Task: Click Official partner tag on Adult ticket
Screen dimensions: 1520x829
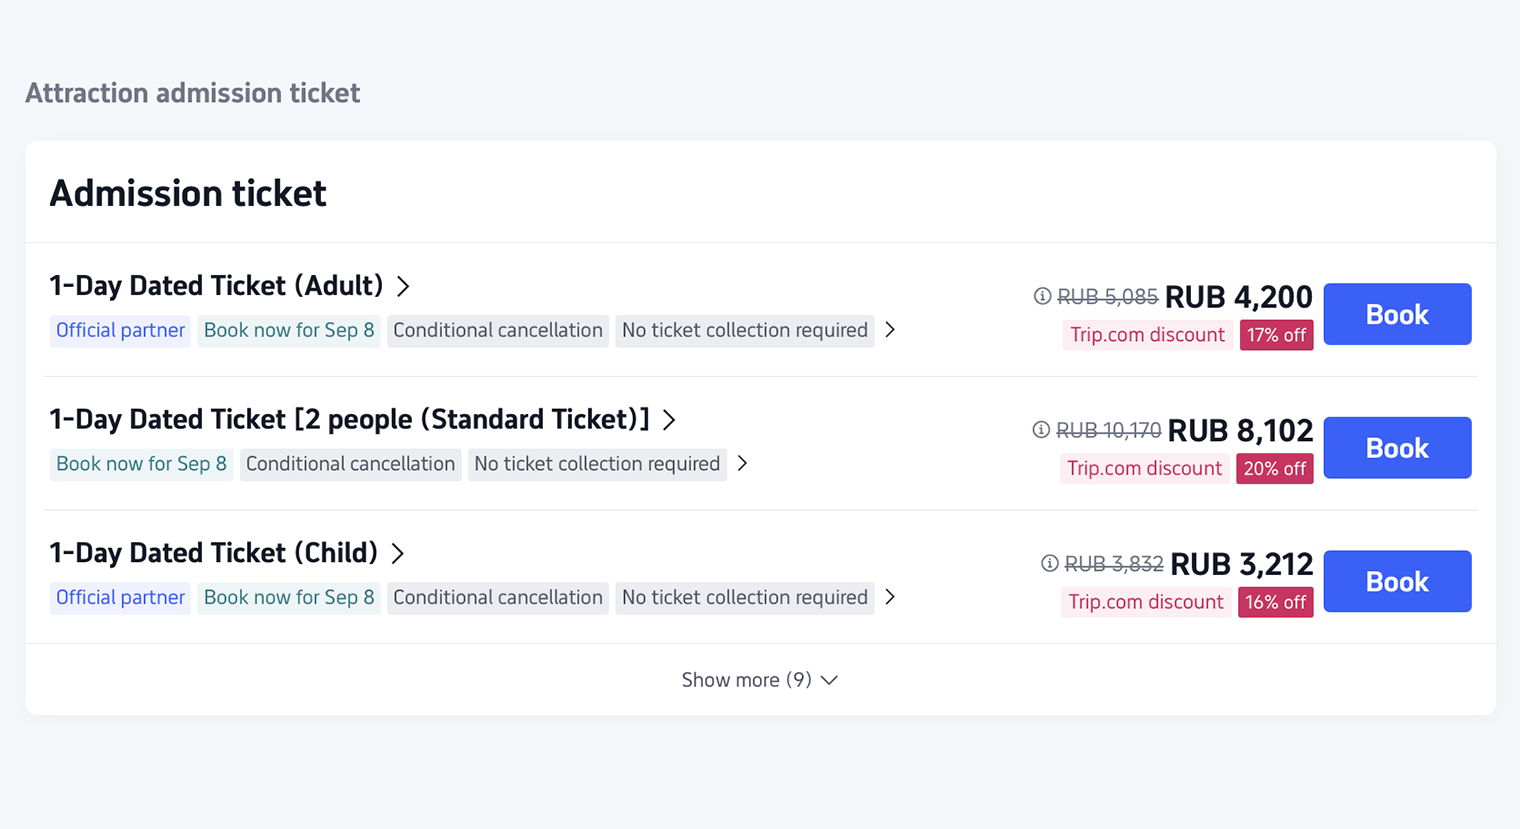Action: pos(120,330)
